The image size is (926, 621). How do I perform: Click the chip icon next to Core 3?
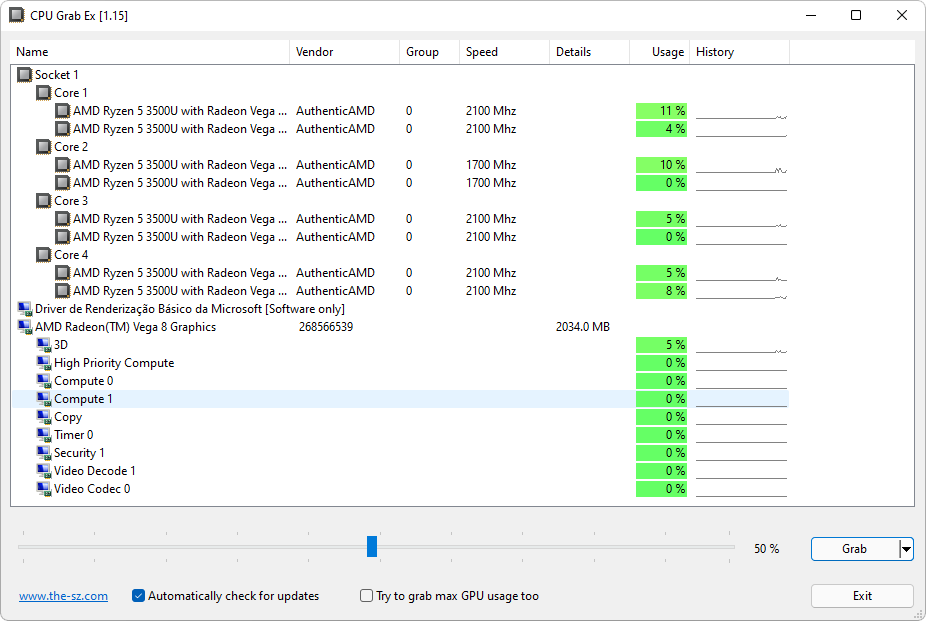click(x=44, y=201)
